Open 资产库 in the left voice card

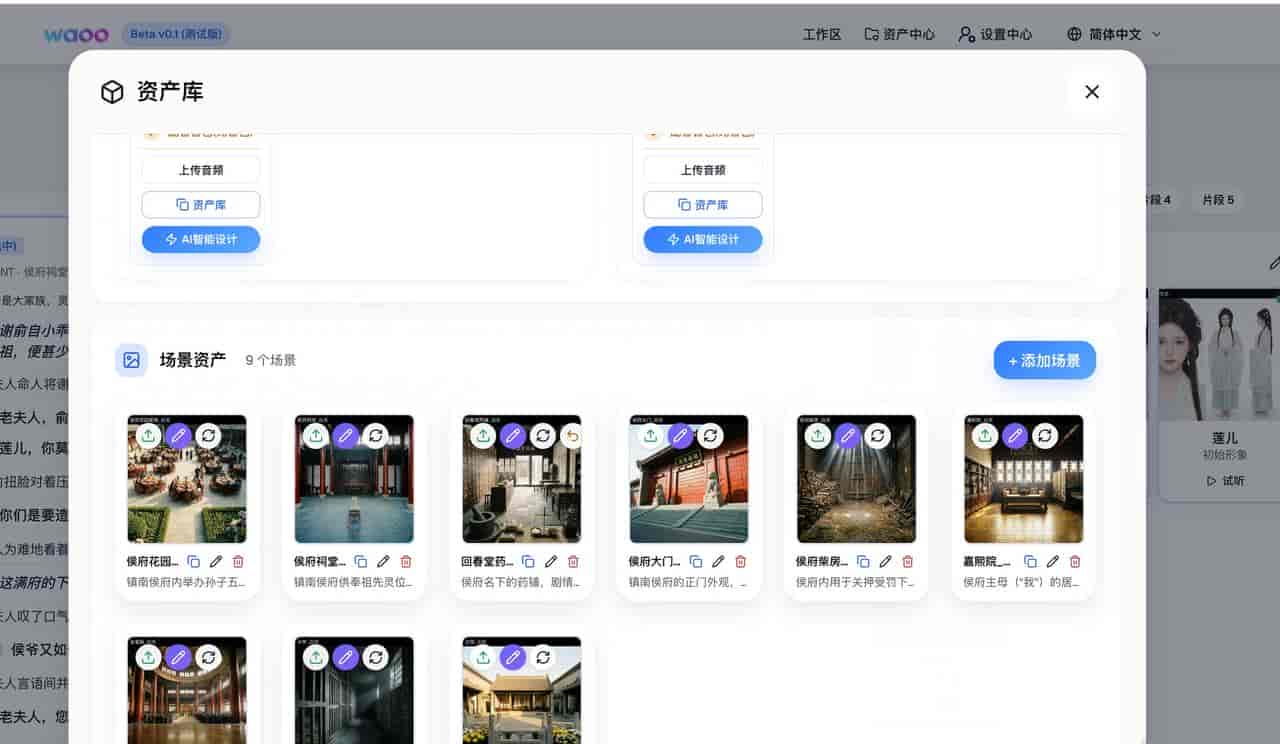(x=201, y=205)
